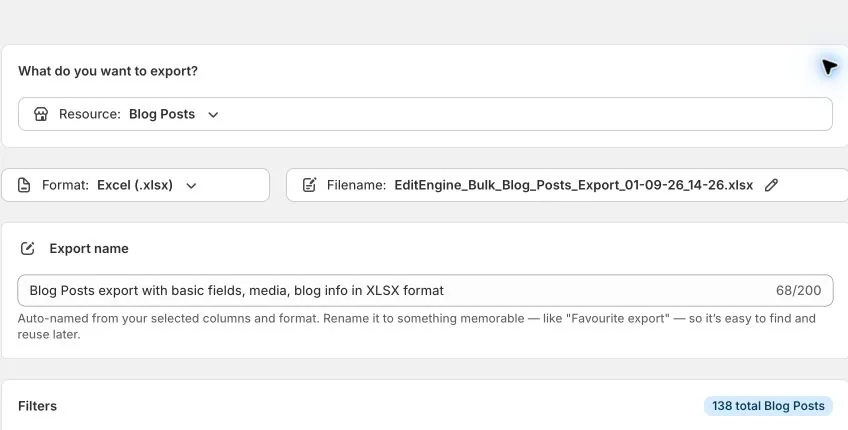Expand the Resource chevron arrow
Image resolution: width=848 pixels, height=430 pixels.
tap(213, 115)
